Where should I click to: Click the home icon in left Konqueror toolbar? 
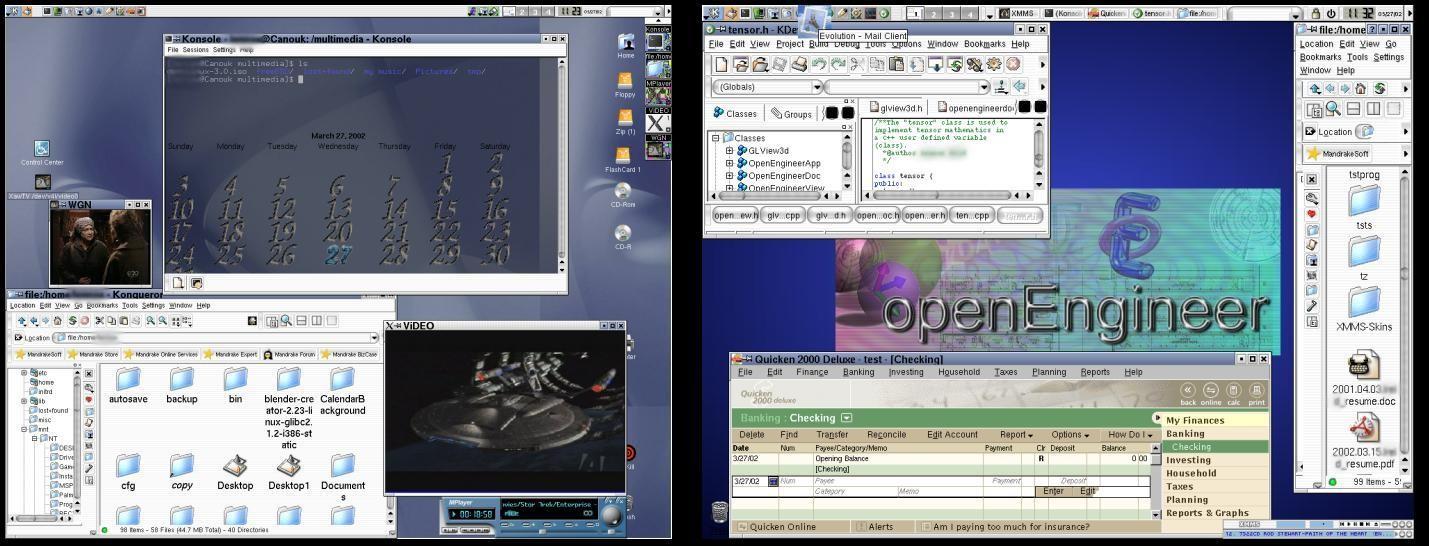click(x=58, y=321)
